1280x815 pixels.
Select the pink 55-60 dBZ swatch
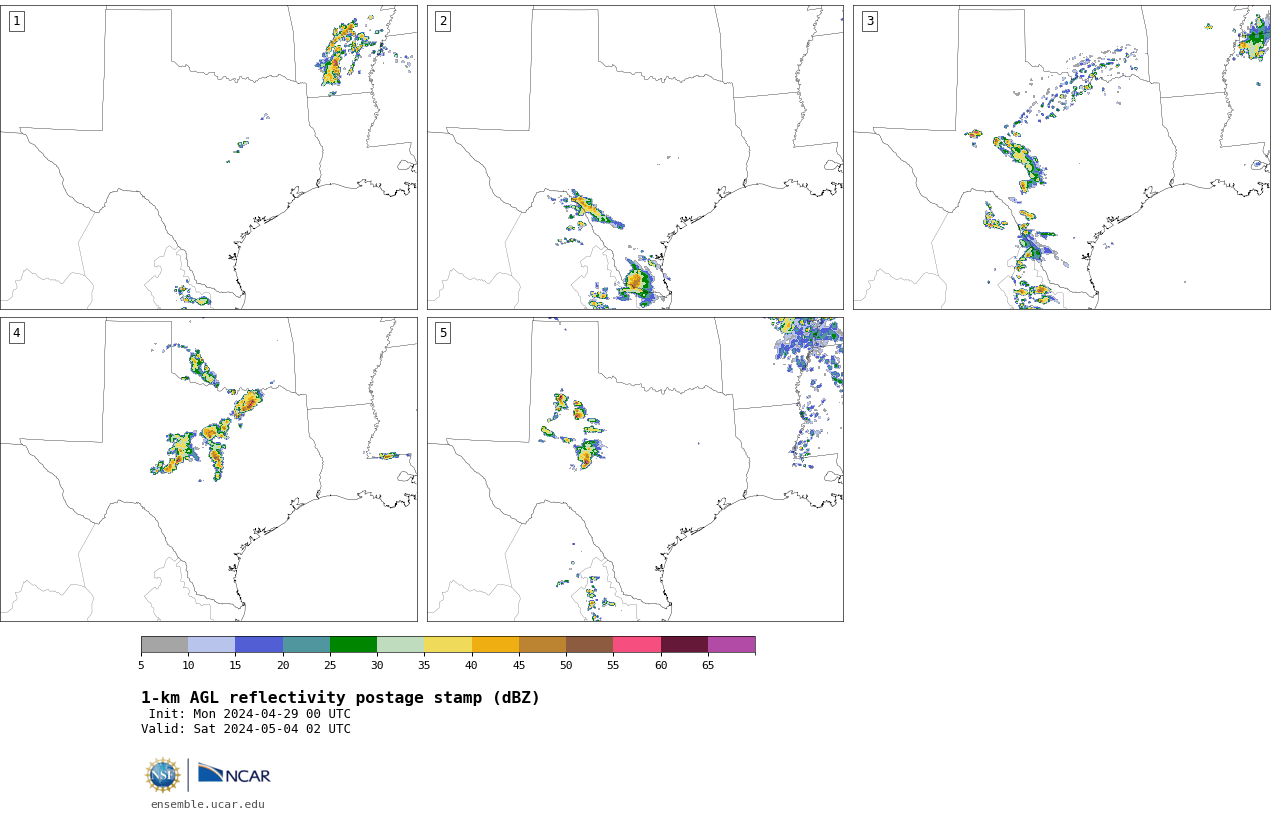(x=637, y=644)
